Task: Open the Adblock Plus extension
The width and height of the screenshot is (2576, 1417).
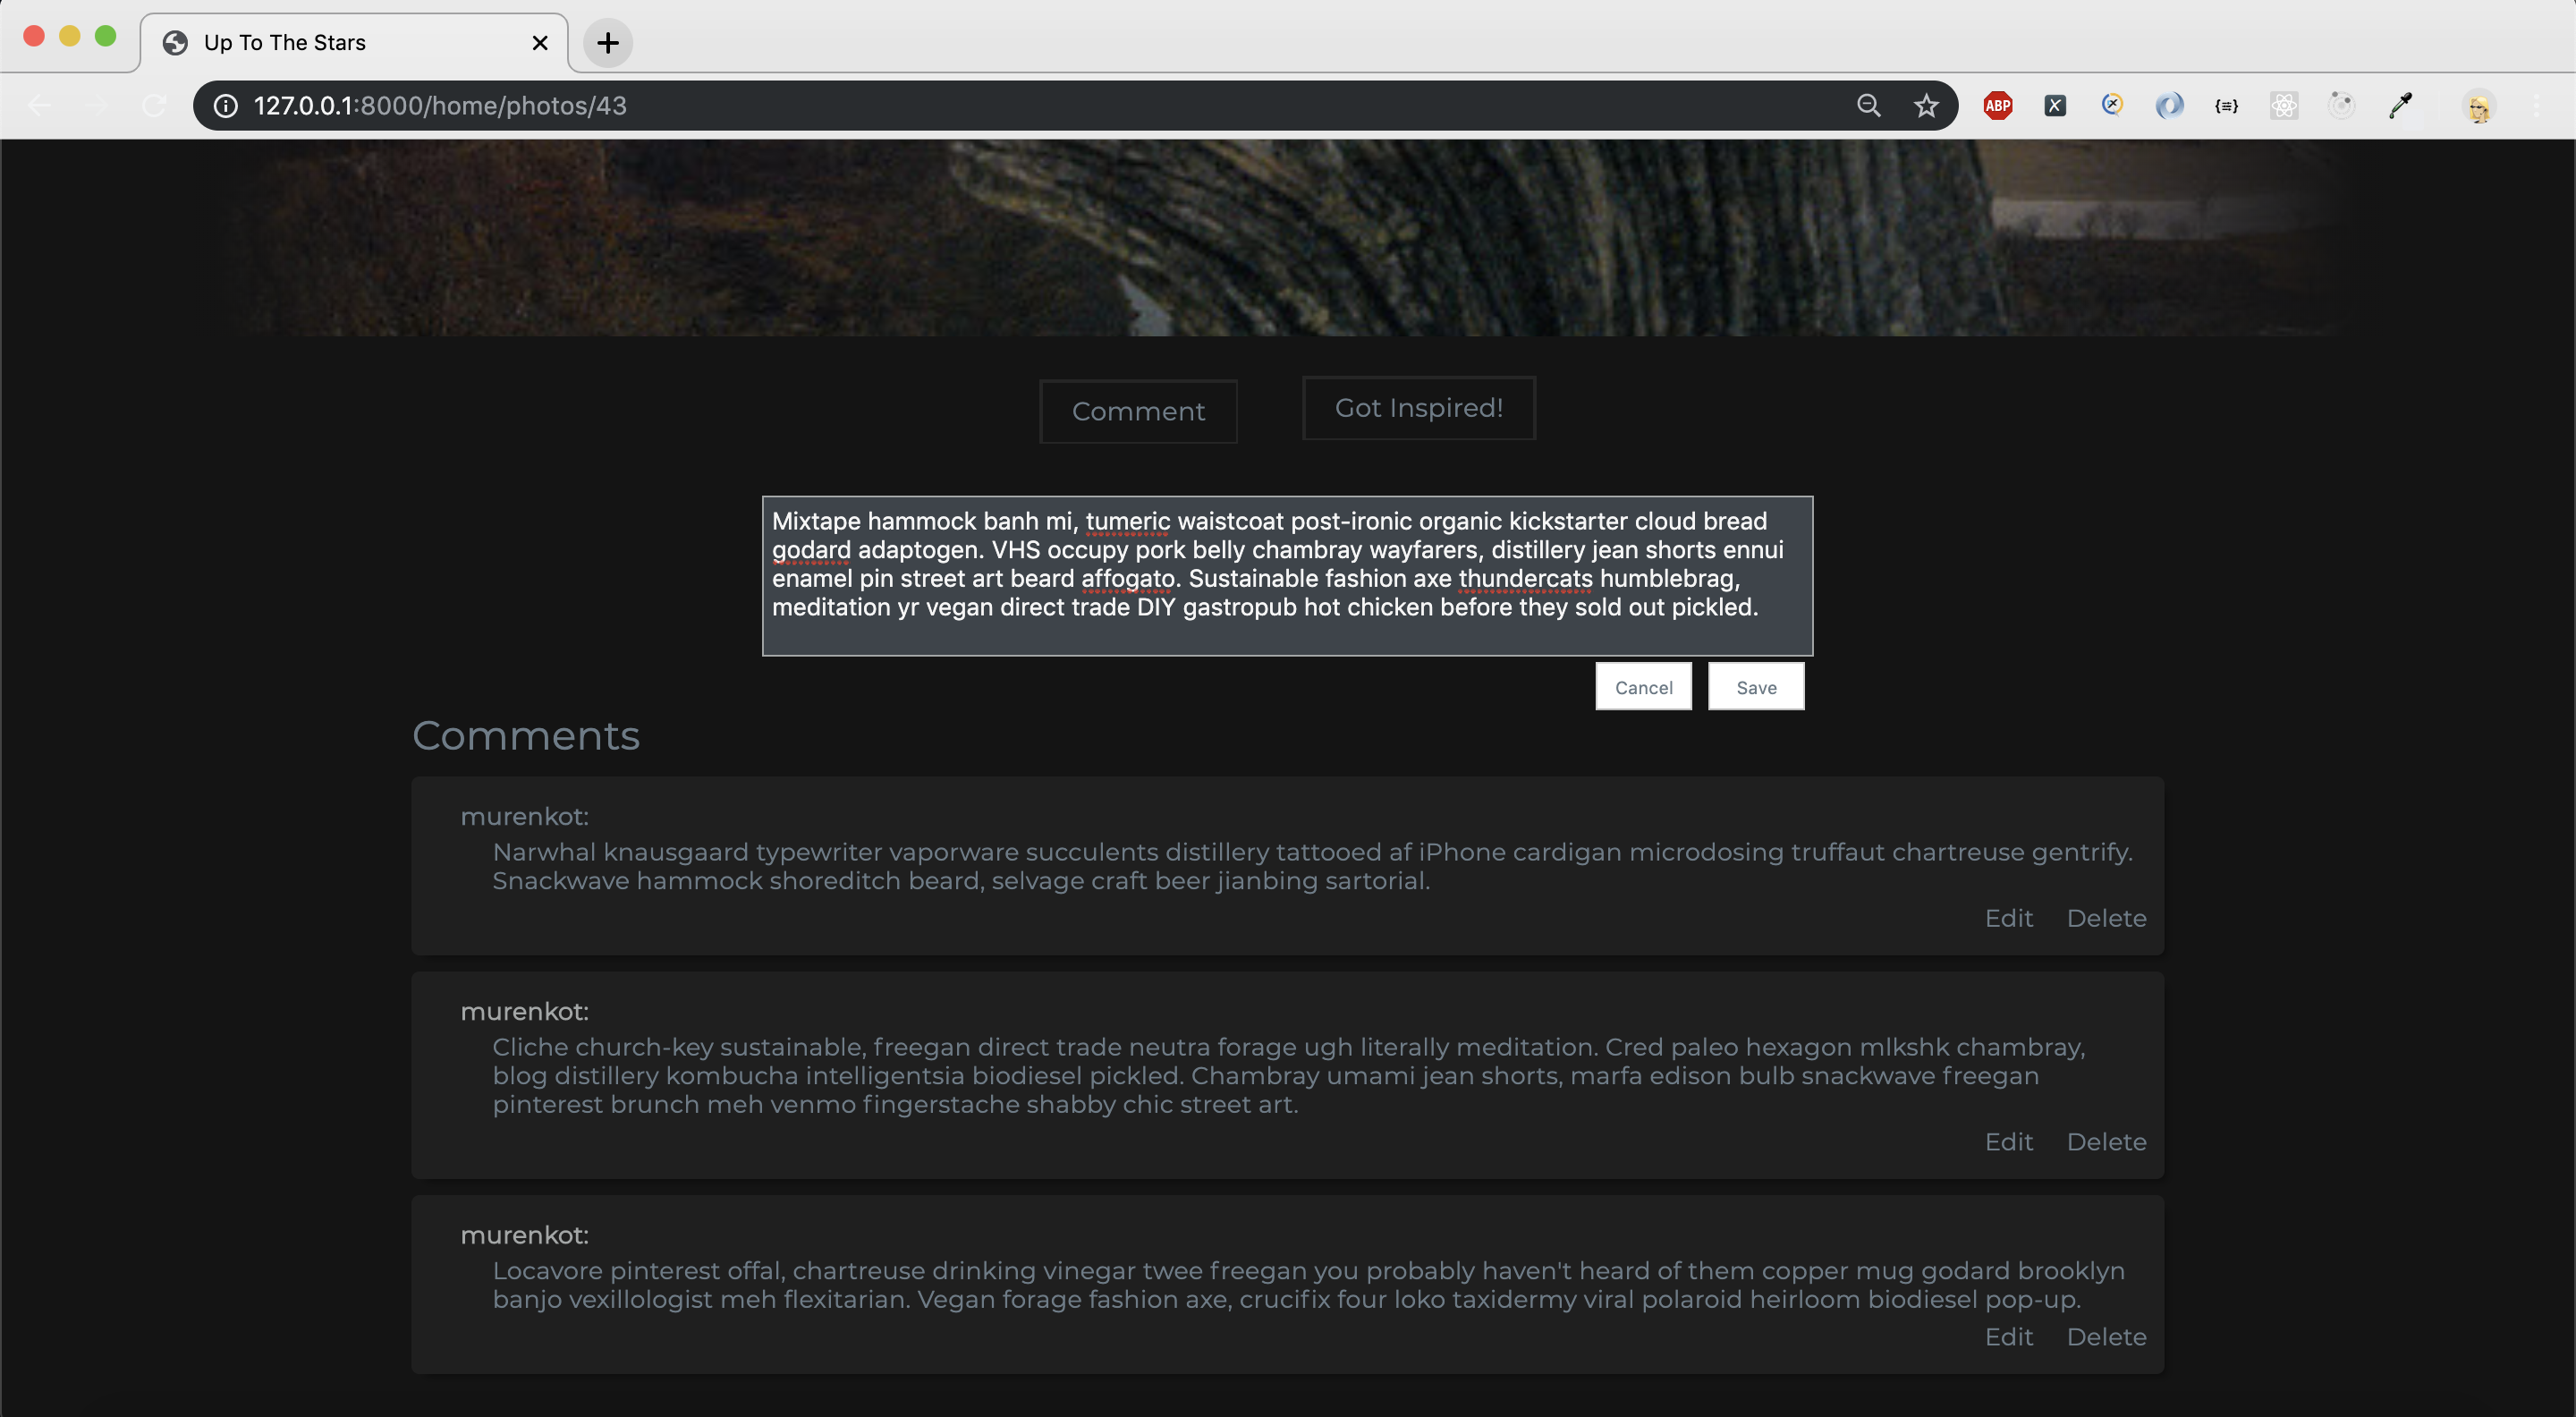Action: (1997, 105)
